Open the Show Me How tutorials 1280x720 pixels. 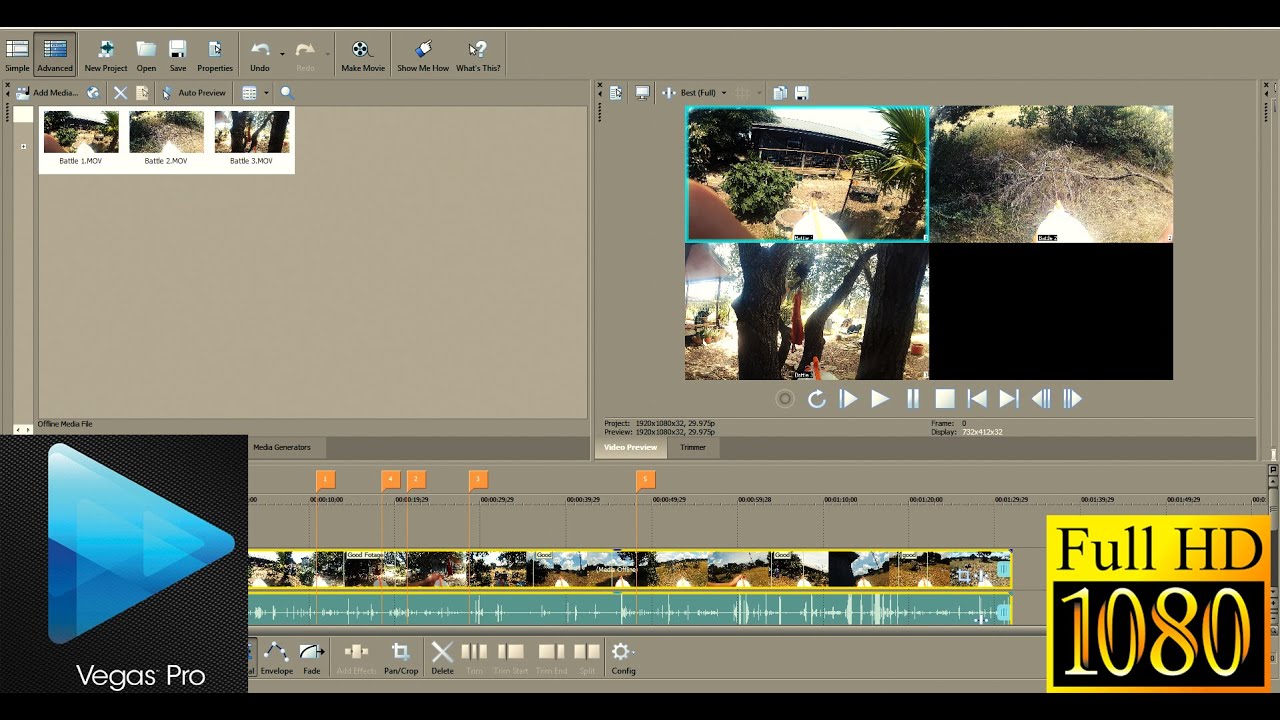(x=423, y=56)
